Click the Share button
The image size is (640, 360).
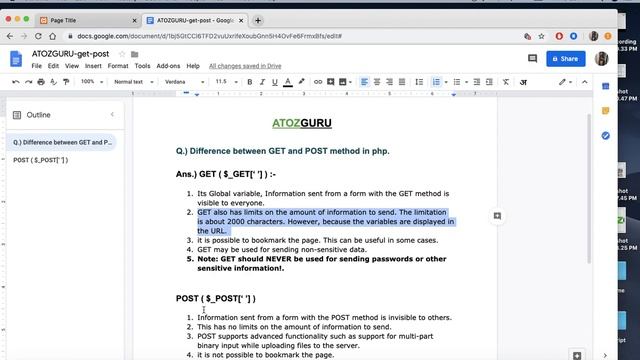pyautogui.click(x=566, y=59)
